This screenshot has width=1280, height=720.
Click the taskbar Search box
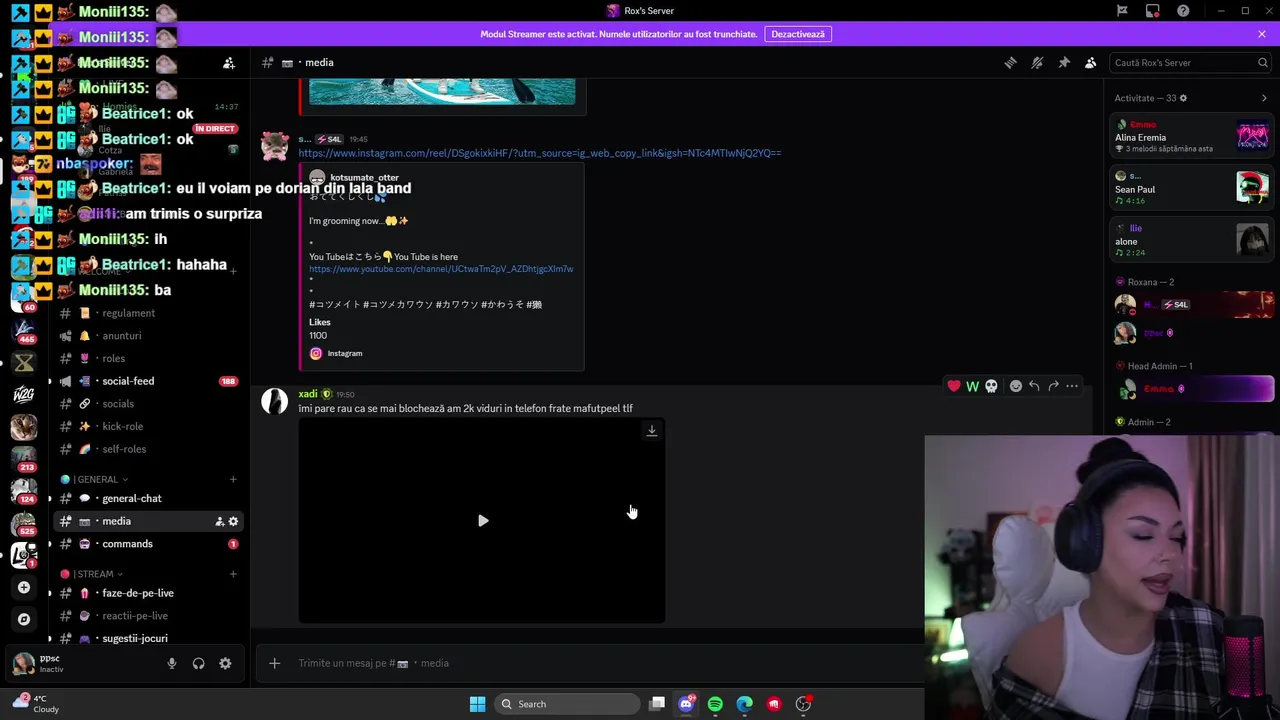(x=567, y=704)
